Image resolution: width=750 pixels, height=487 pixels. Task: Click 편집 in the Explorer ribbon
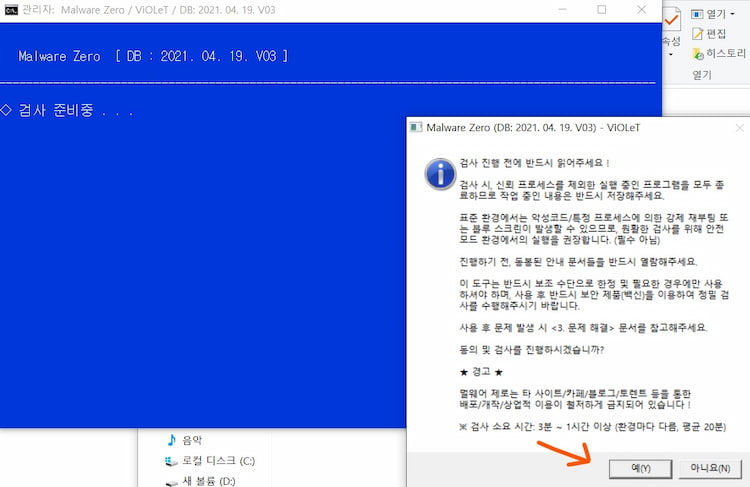click(709, 33)
